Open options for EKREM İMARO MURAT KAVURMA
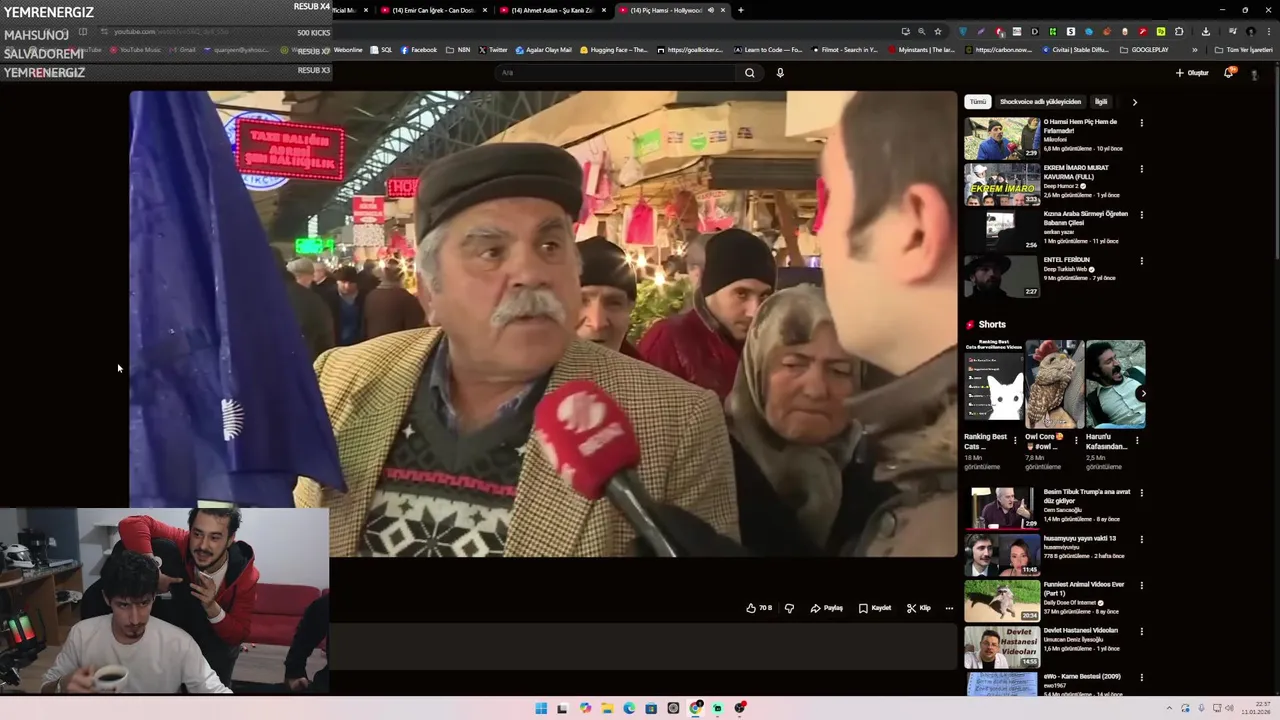The image size is (1280, 720). click(x=1141, y=169)
